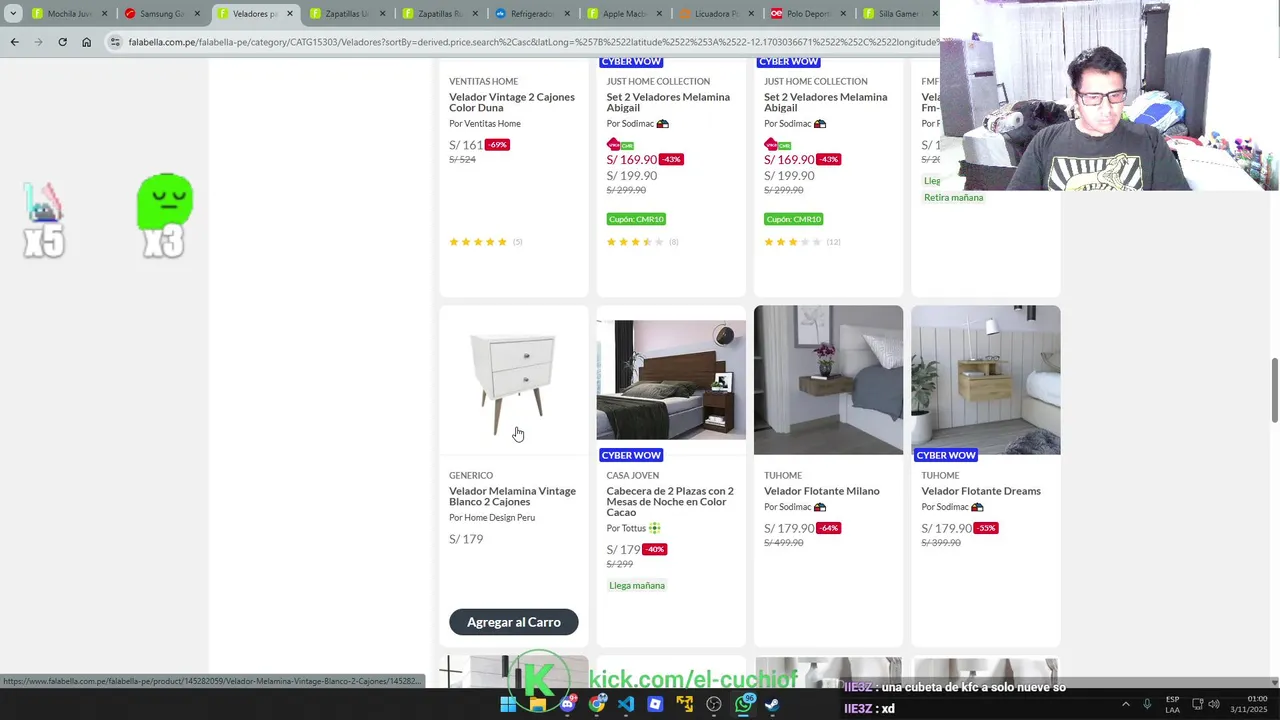Open the volume control in the tray
Viewport: 1280px width, 720px height.
[x=1214, y=704]
